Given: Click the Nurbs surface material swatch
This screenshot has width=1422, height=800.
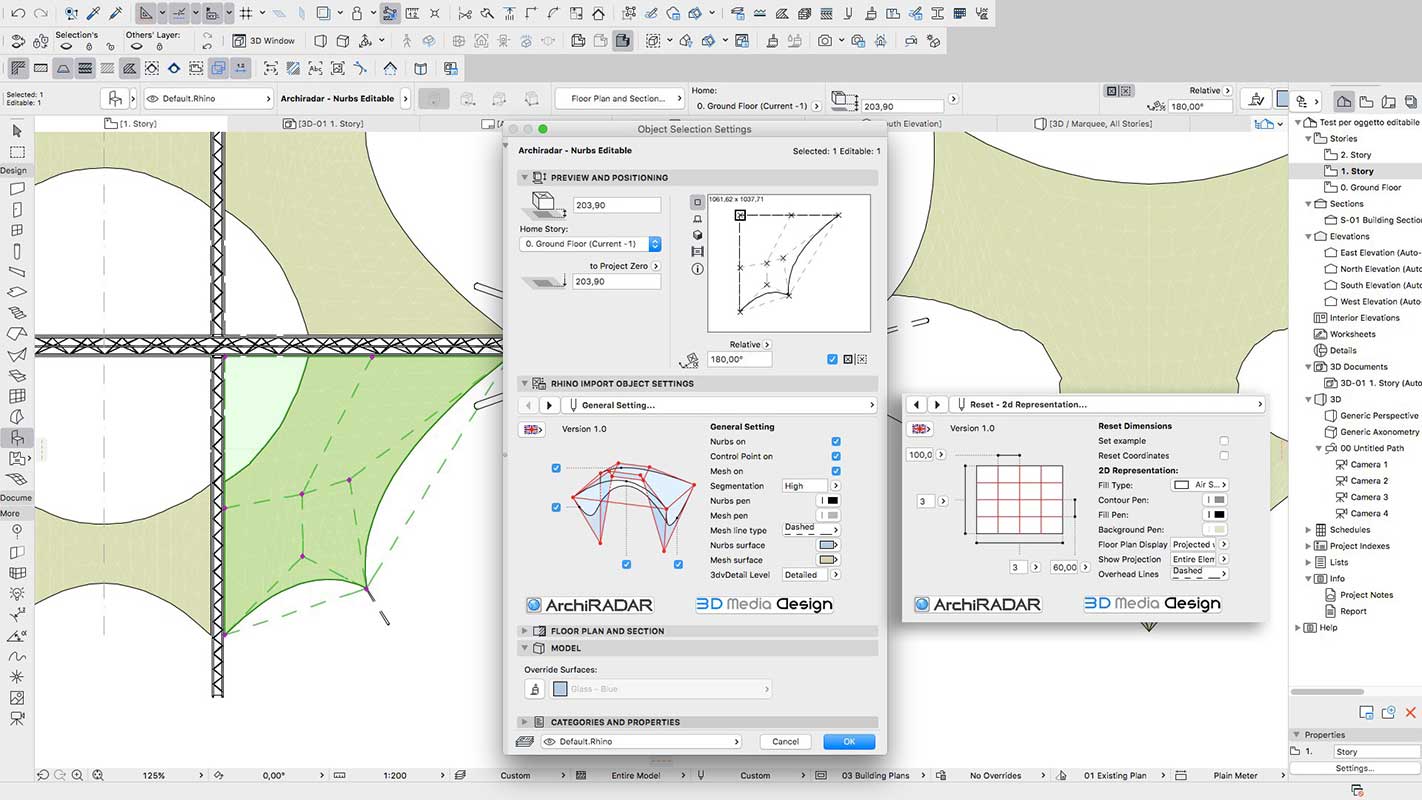Looking at the screenshot, I should pos(828,545).
